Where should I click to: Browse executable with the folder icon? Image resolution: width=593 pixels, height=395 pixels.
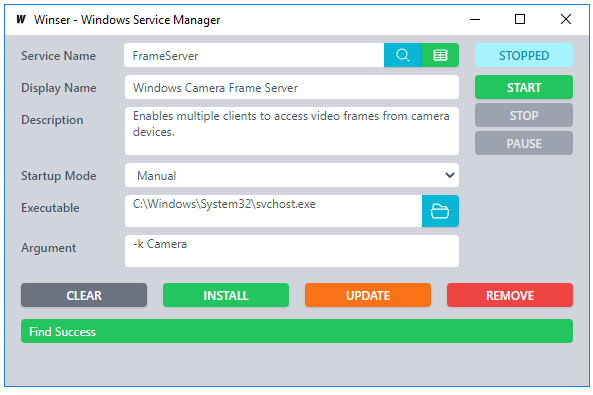440,211
